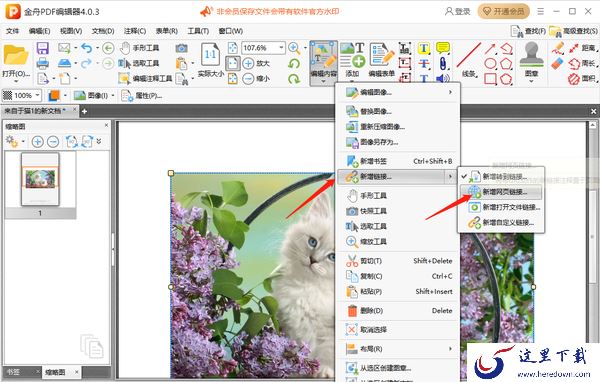Click the 放大 zoom in button
Screen dimensions: 600x382
(x=256, y=63)
